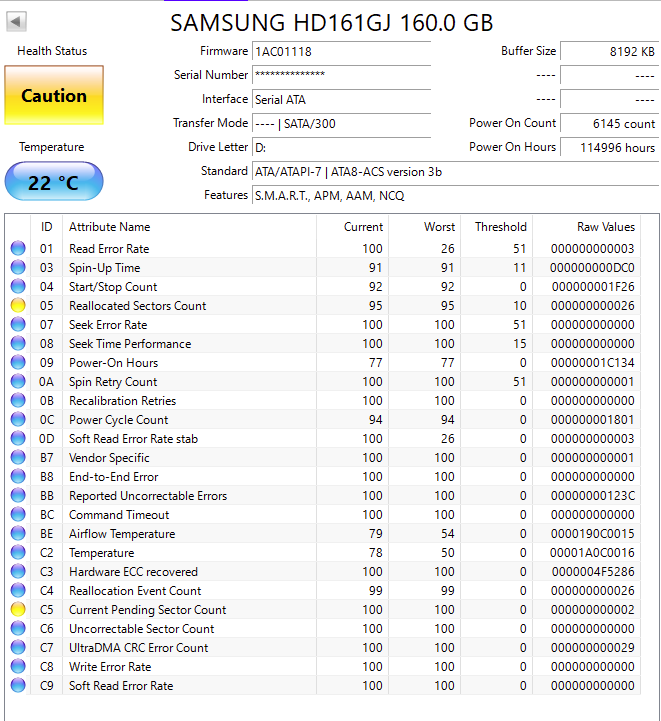661x721 pixels.
Task: Click raw value 00001A0C0016 of Temperature
Action: pos(592,553)
